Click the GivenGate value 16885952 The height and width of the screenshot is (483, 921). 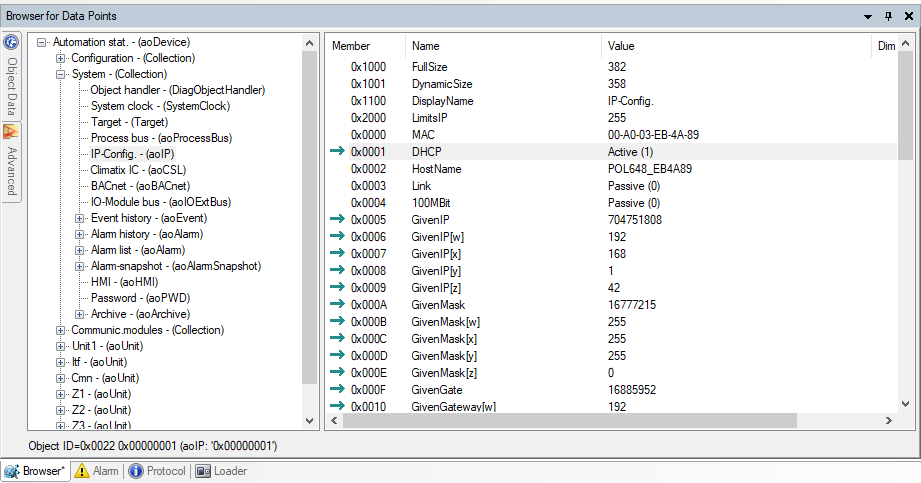tap(631, 390)
